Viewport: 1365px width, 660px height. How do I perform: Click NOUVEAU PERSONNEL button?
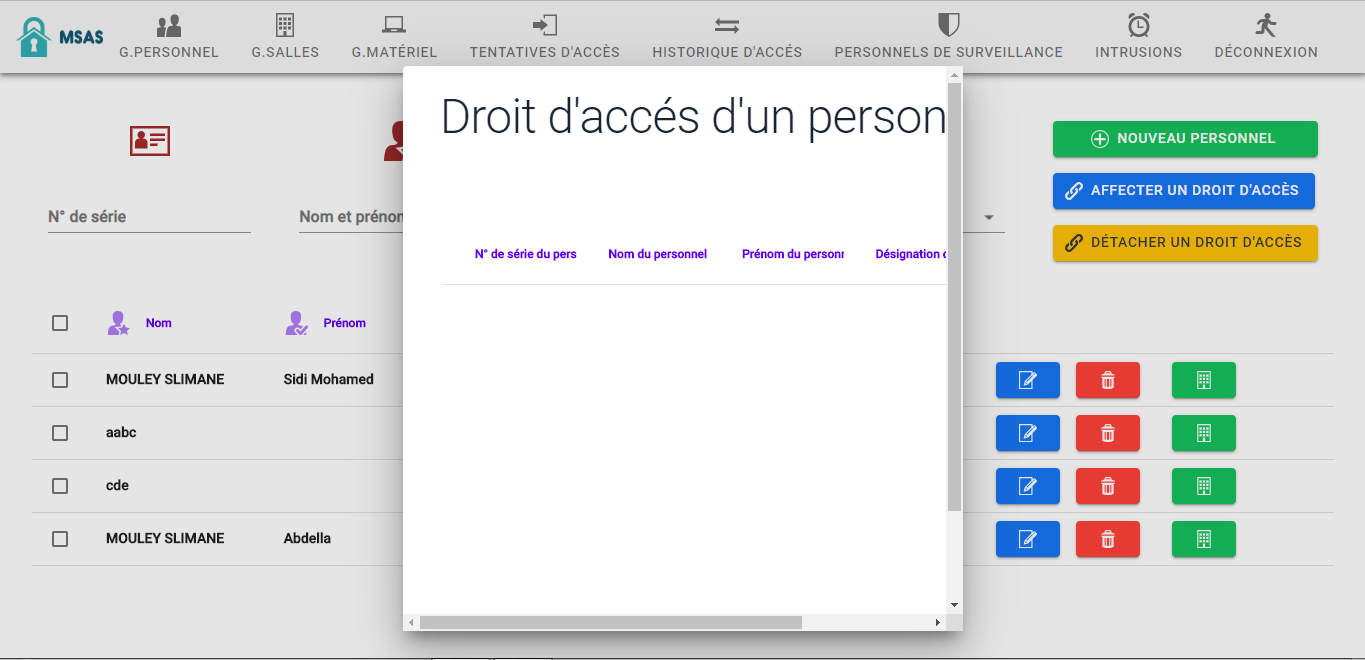[1185, 139]
